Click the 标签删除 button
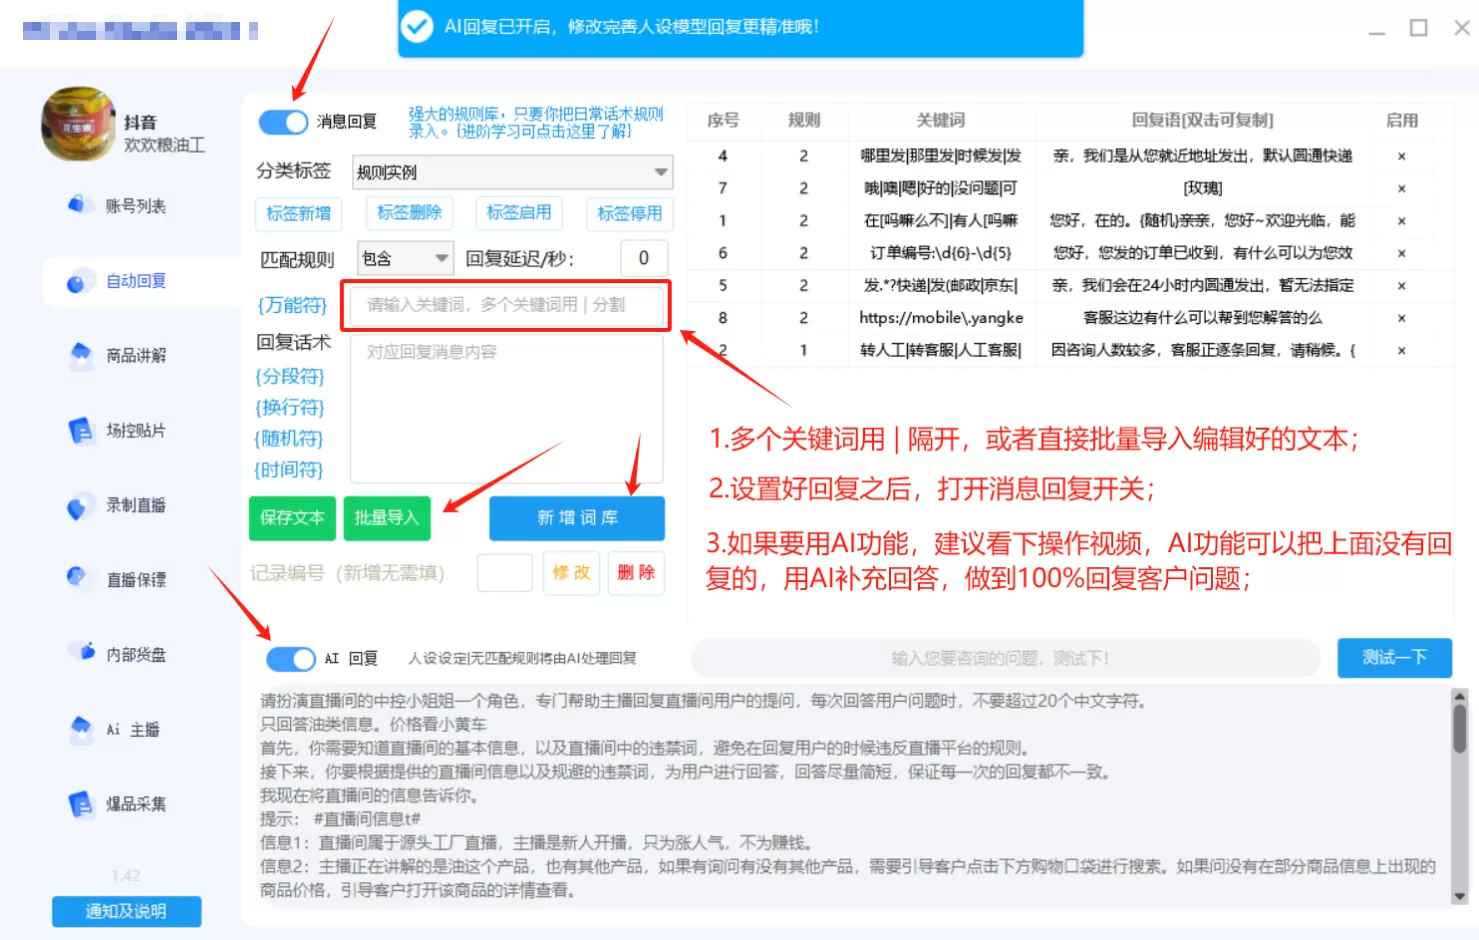The image size is (1479, 940). click(409, 212)
